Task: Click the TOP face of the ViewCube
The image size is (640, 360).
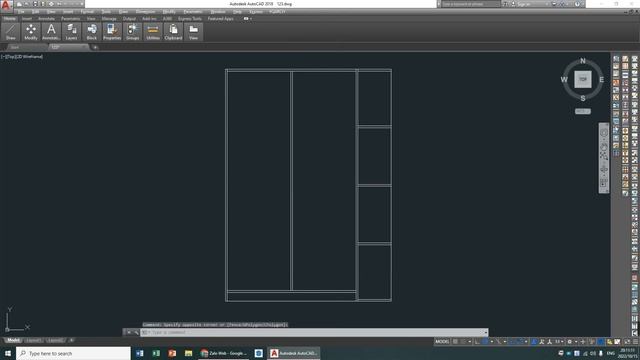Action: pos(583,79)
